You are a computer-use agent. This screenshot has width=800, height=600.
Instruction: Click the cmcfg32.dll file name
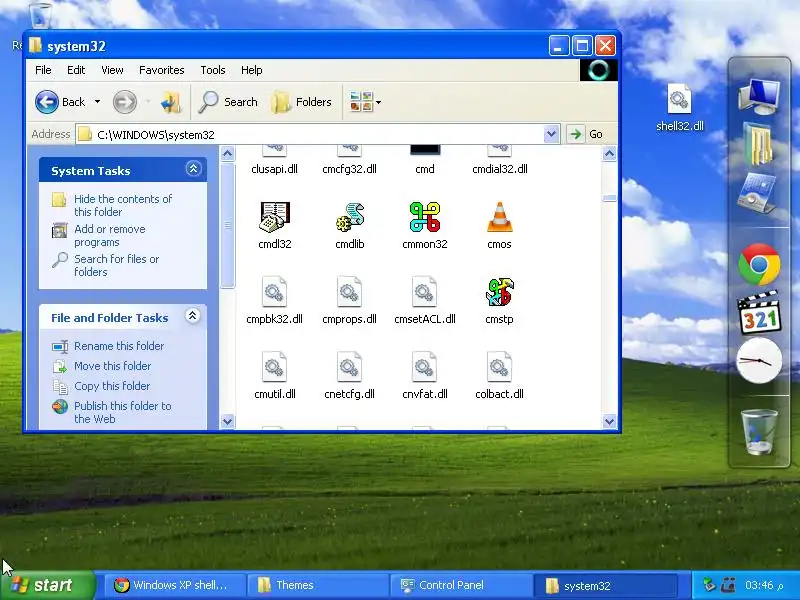point(349,169)
